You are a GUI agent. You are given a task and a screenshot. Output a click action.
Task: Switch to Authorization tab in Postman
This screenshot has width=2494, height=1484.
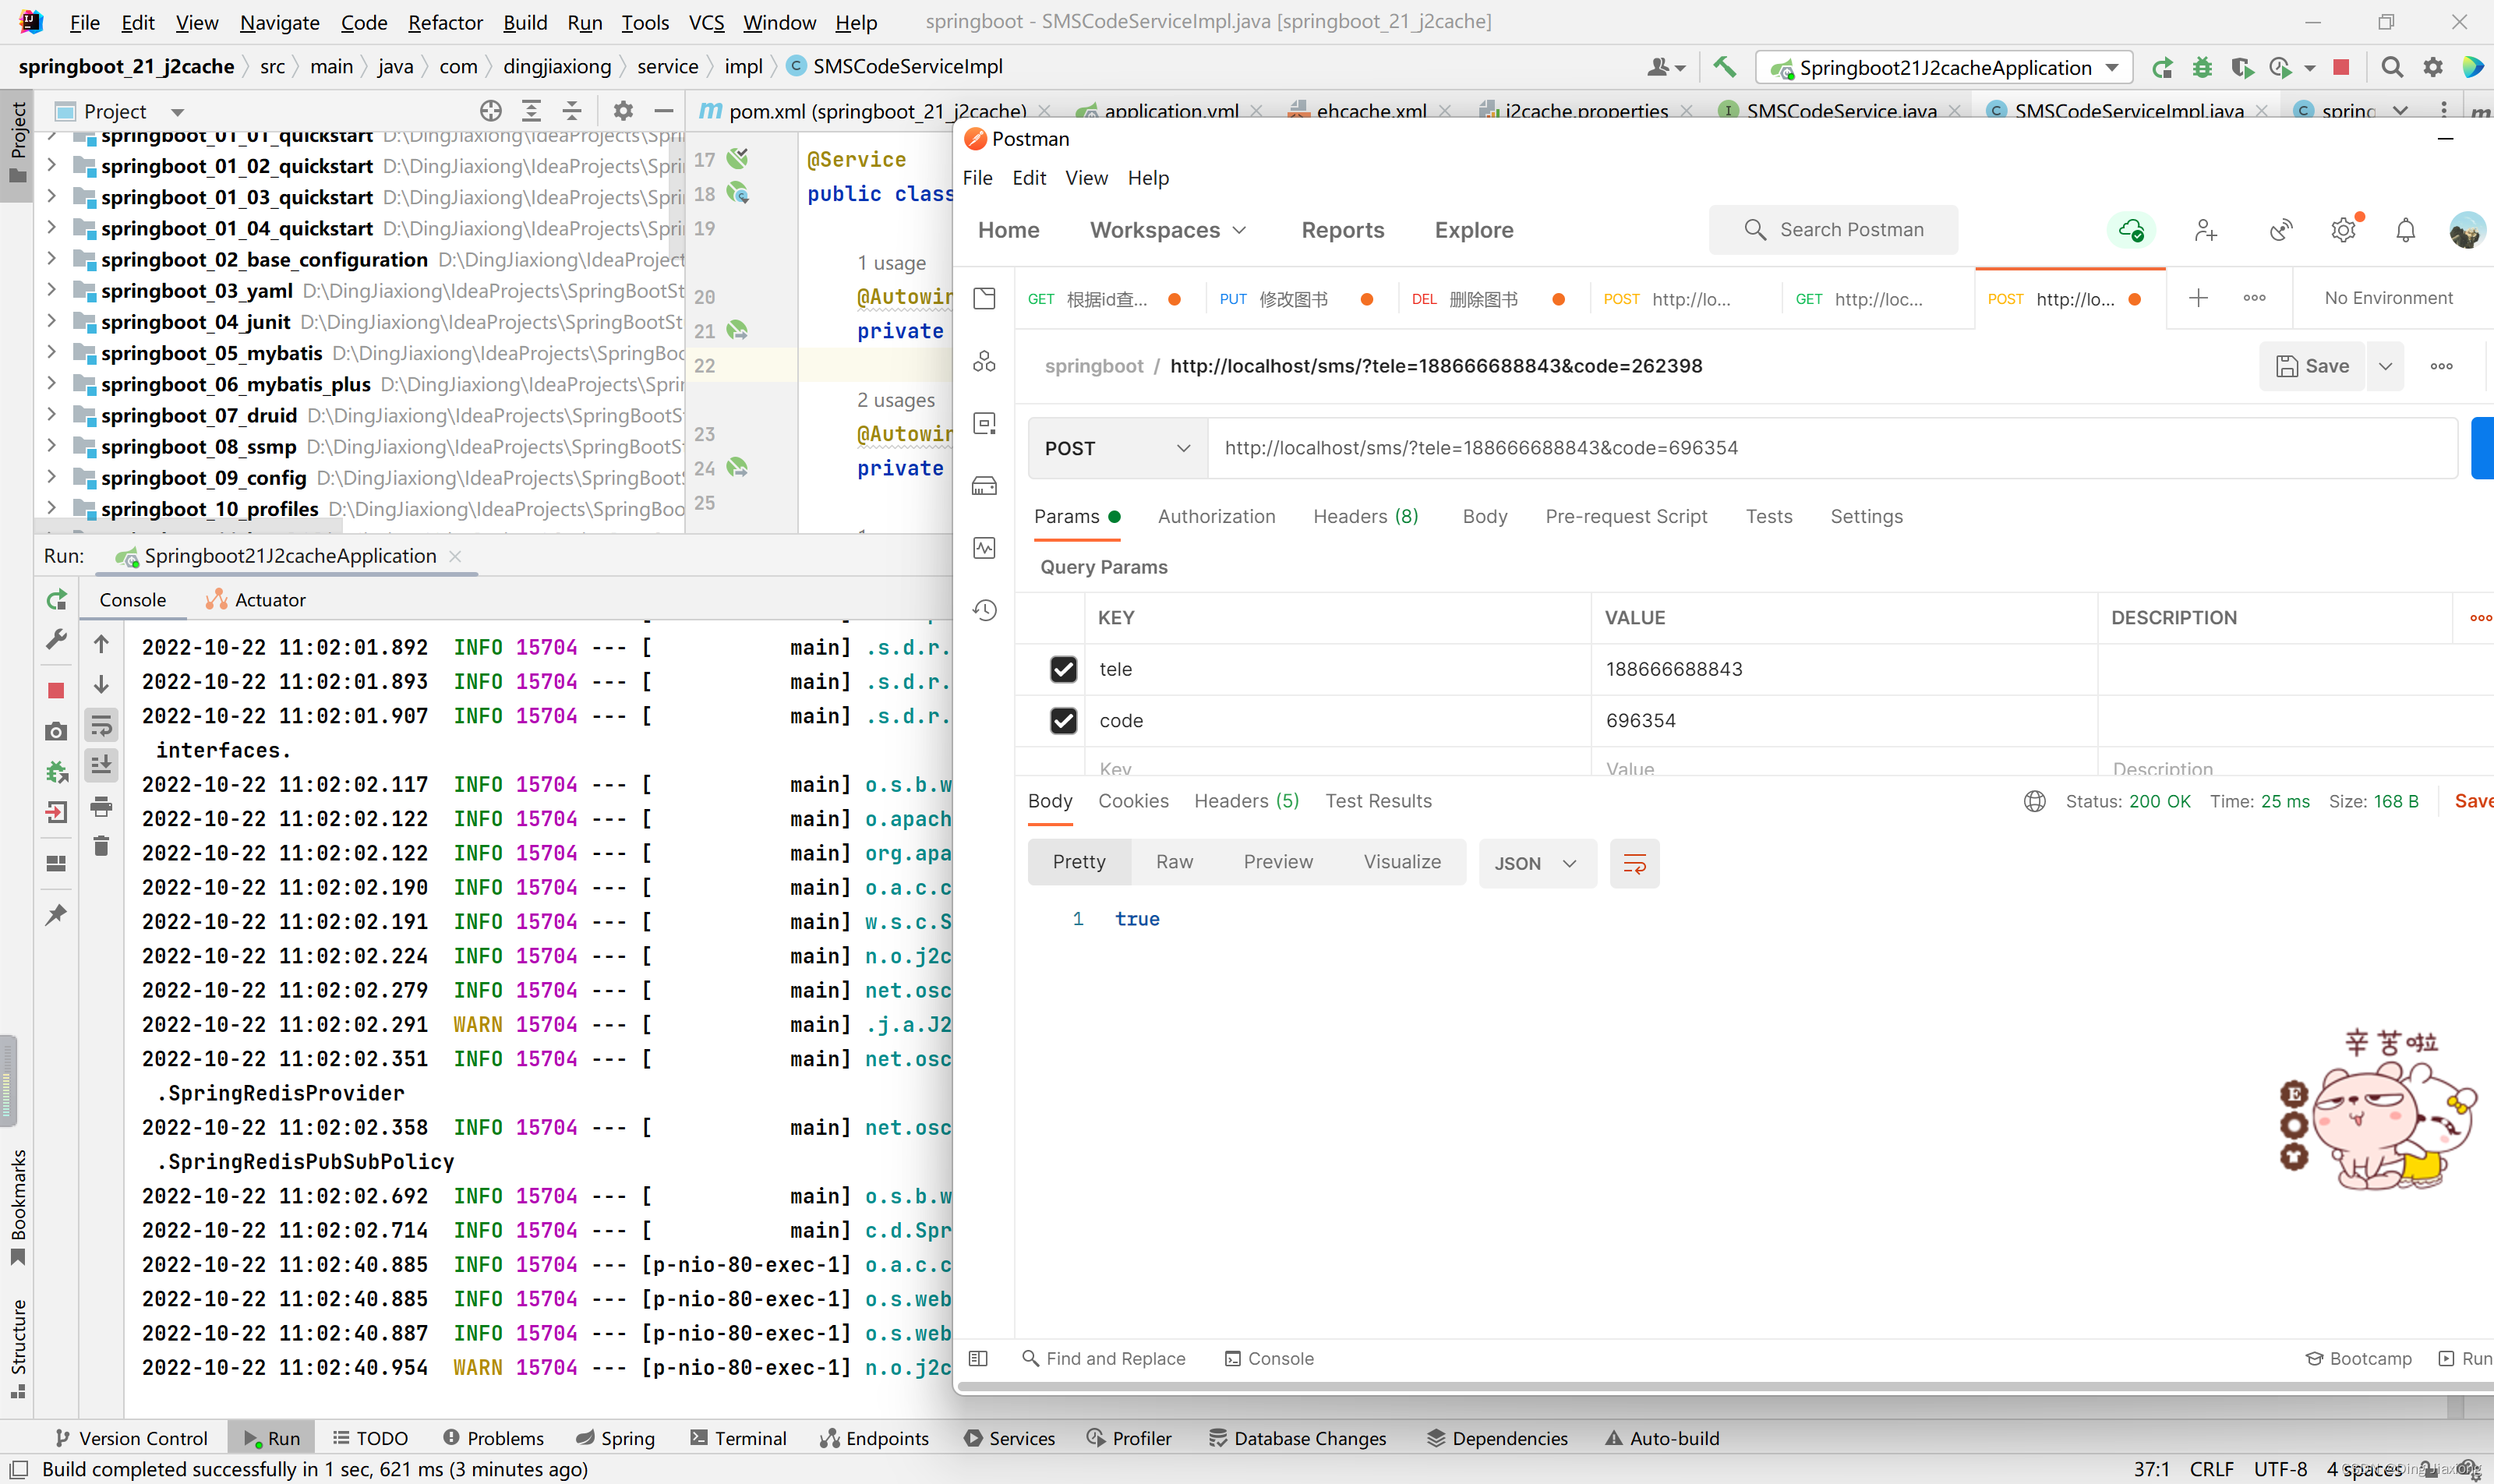(1216, 516)
